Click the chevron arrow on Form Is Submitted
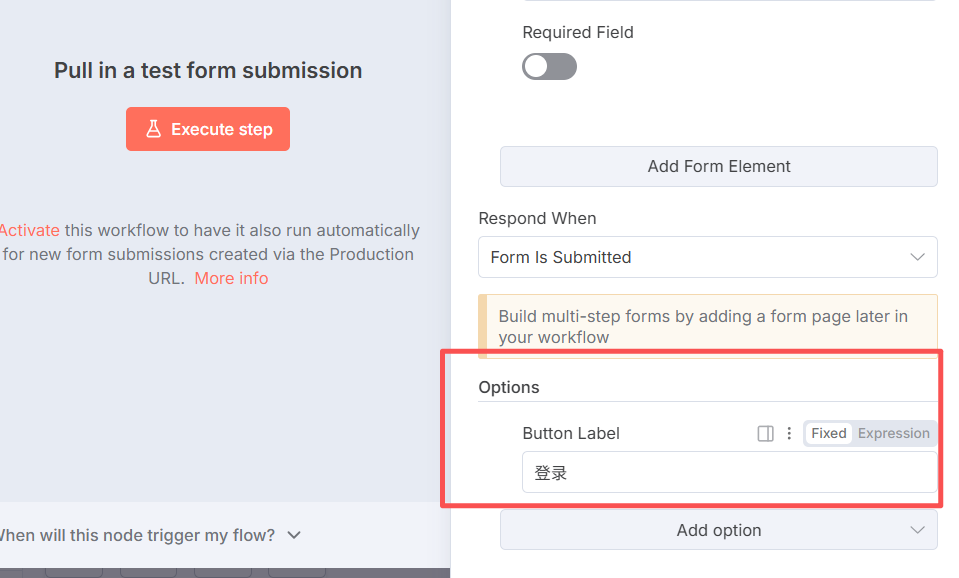Viewport: 959px width, 578px height. coord(917,257)
